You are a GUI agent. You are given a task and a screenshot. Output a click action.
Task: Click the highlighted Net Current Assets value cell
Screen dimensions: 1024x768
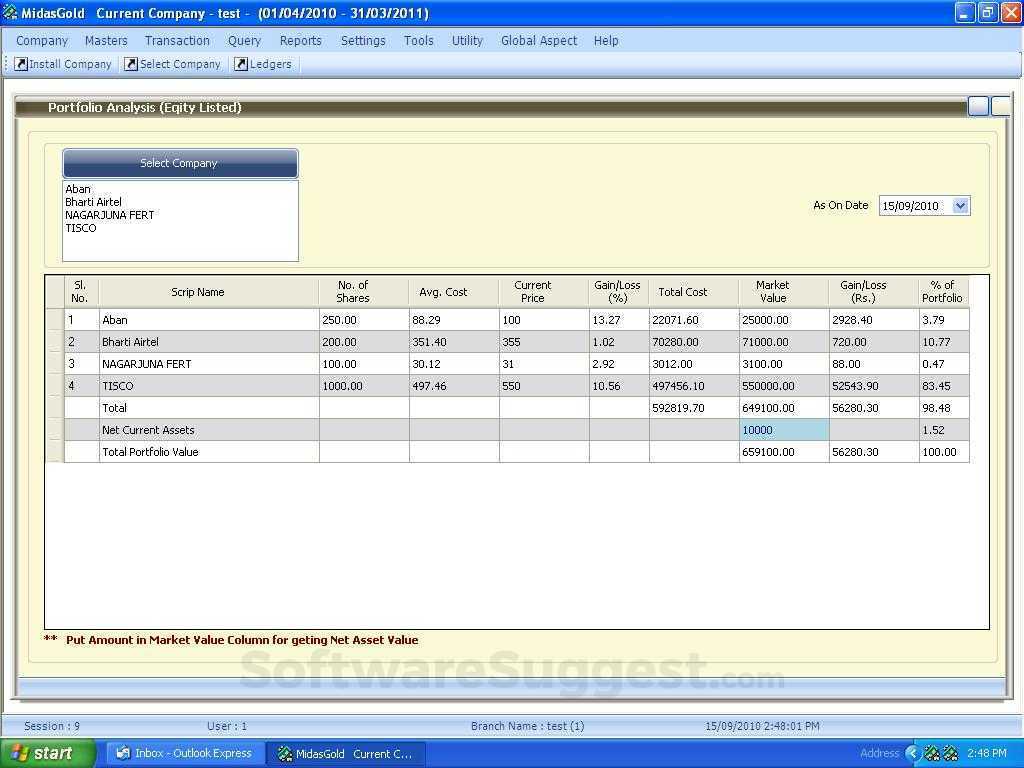(x=782, y=429)
